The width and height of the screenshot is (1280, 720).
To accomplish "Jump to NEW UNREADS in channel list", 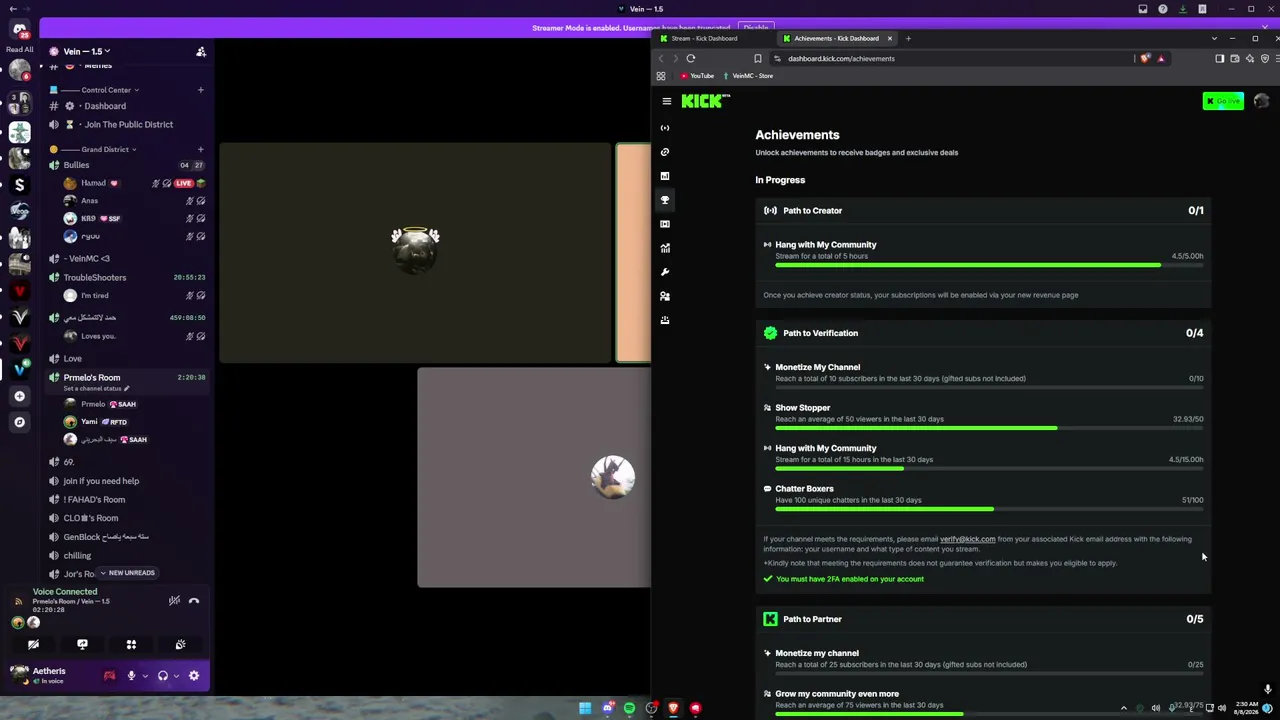I will click(x=128, y=573).
